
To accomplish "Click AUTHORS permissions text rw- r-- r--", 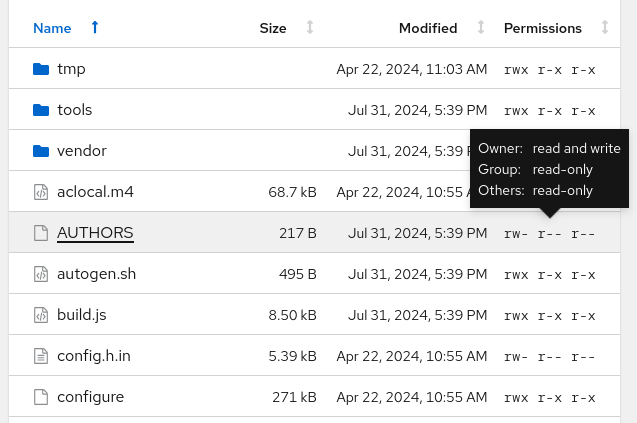I will [549, 234].
